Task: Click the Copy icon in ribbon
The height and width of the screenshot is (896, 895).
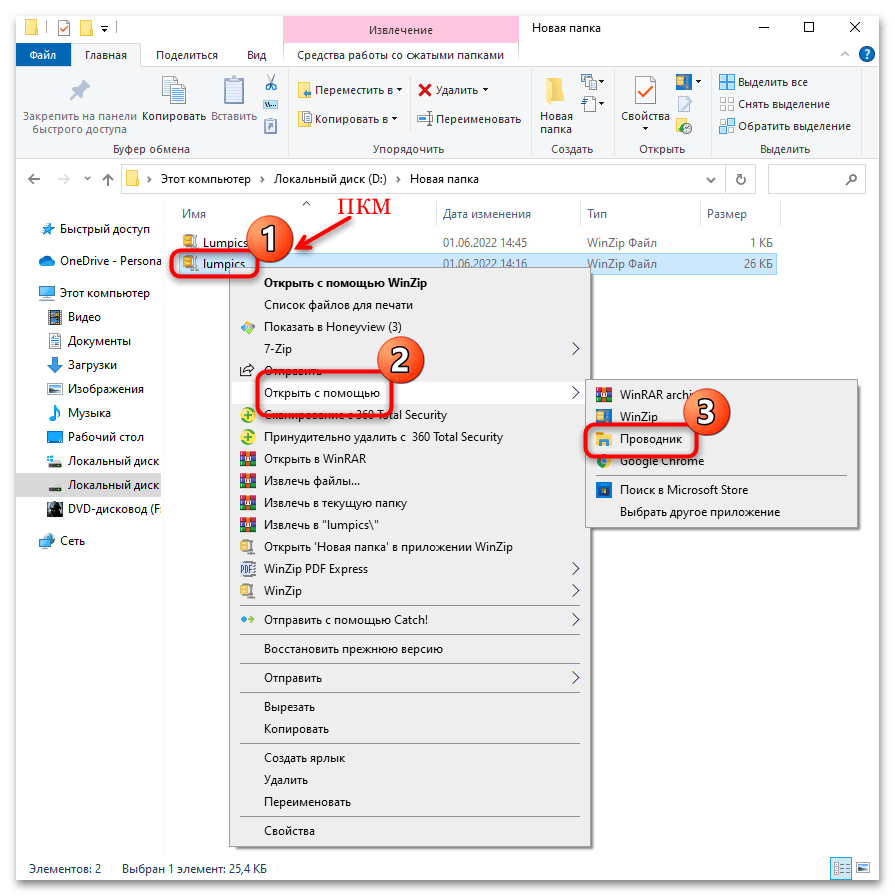Action: pos(174,93)
